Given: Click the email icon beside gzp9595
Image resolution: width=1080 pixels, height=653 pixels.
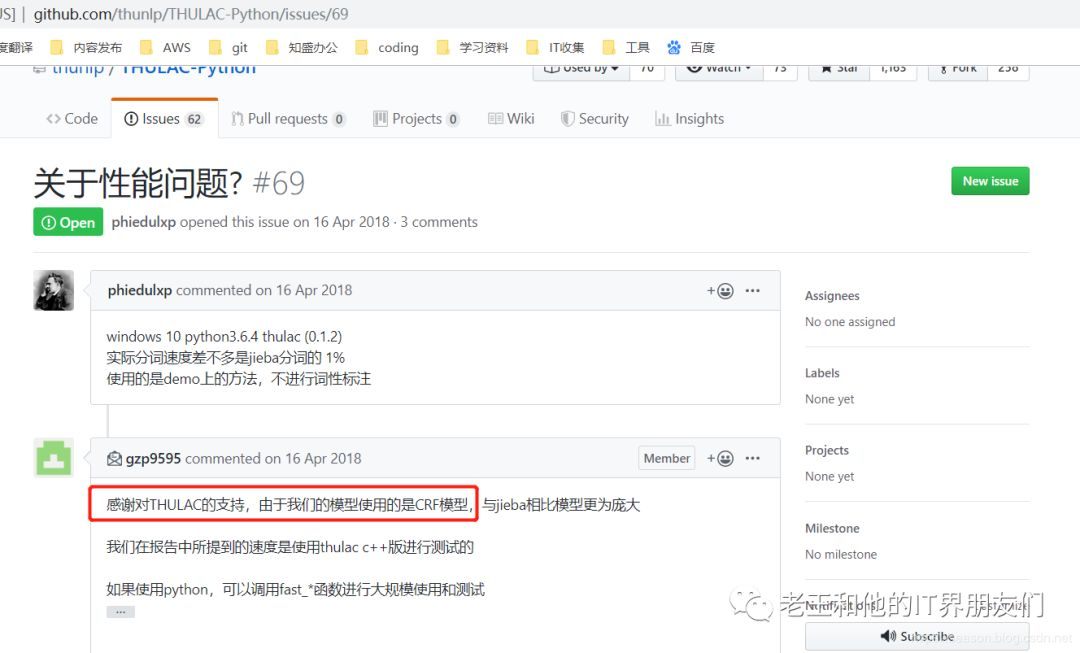Looking at the screenshot, I should 114,459.
